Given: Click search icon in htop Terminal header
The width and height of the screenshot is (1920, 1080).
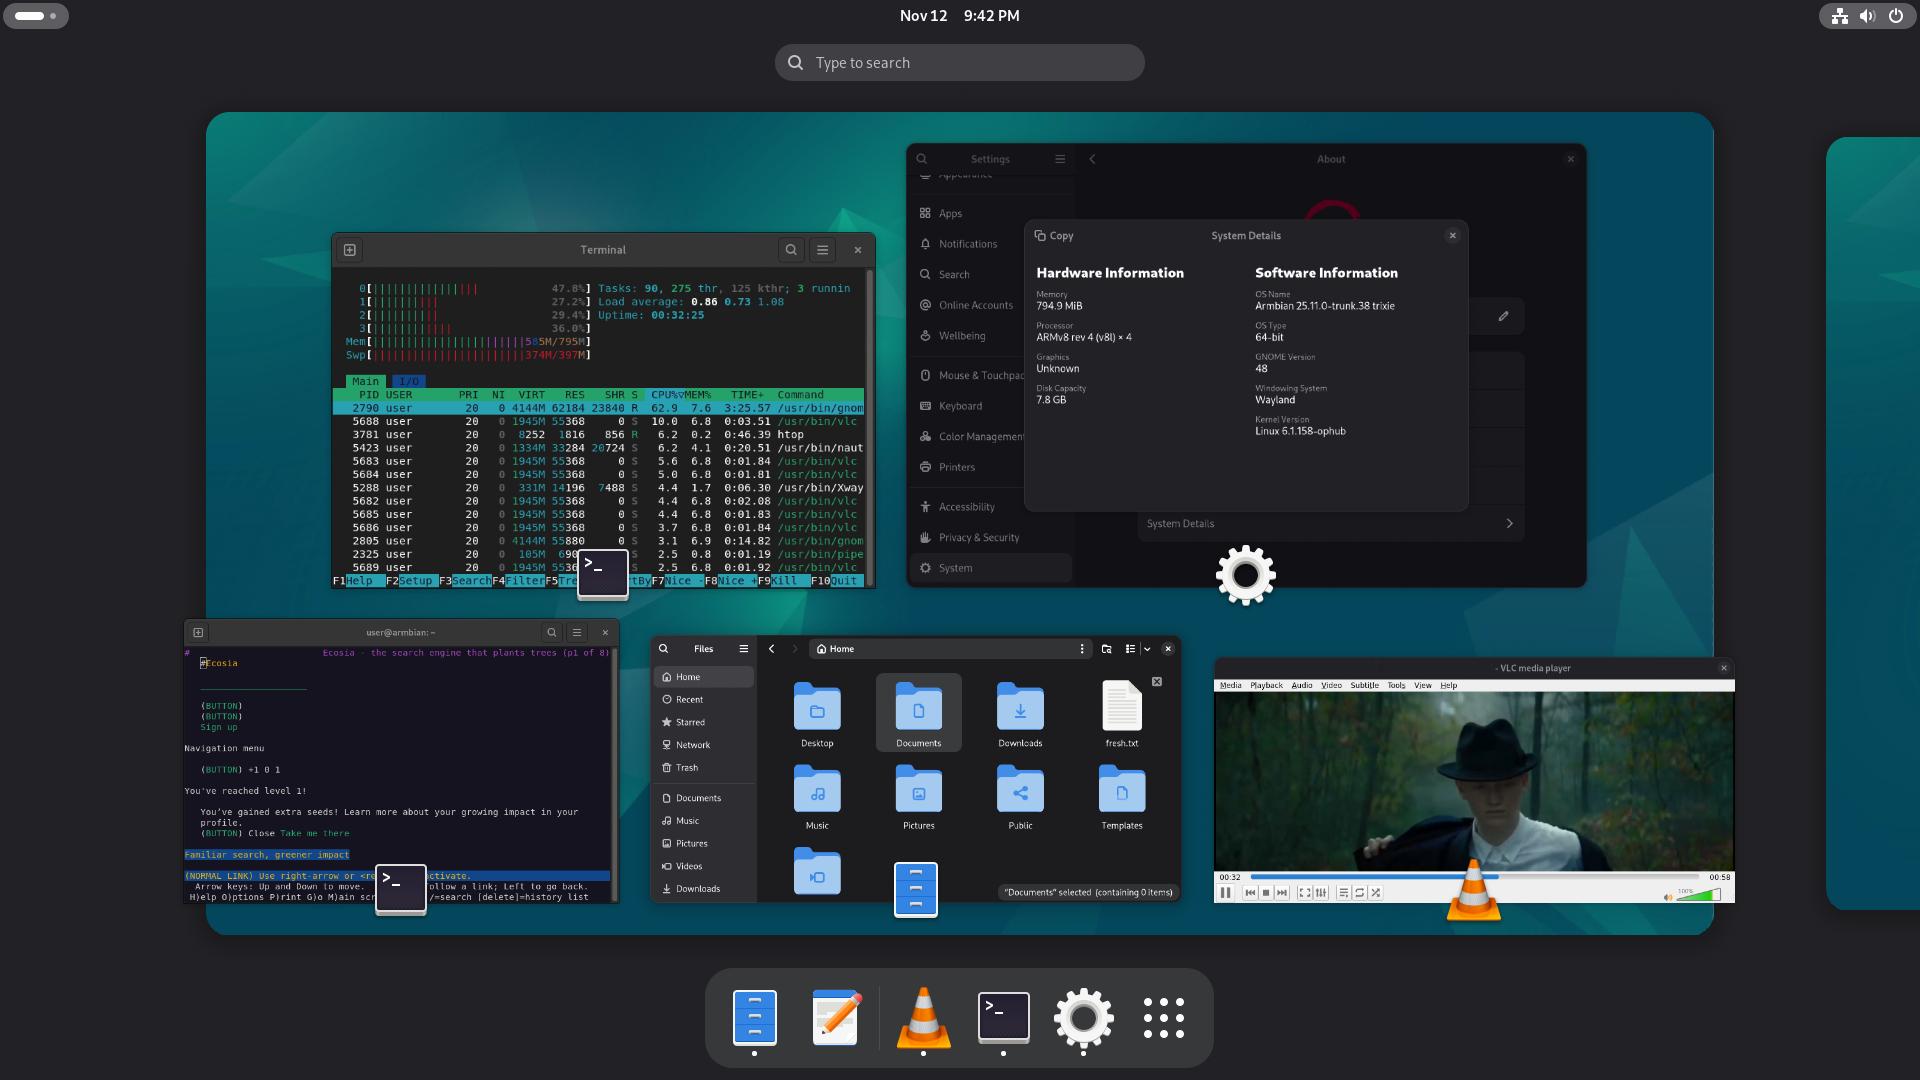Looking at the screenshot, I should tap(791, 250).
